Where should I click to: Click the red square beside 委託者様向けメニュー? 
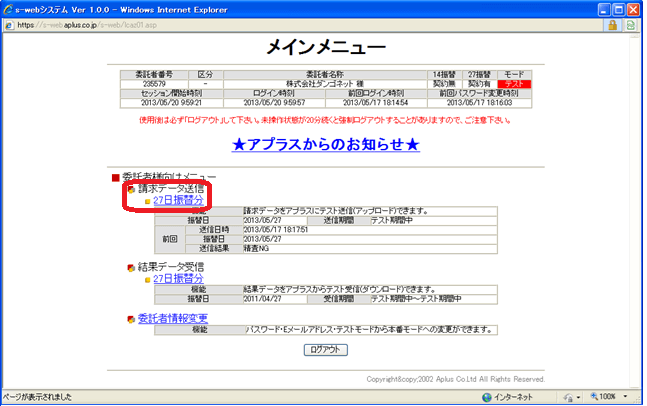tap(115, 177)
